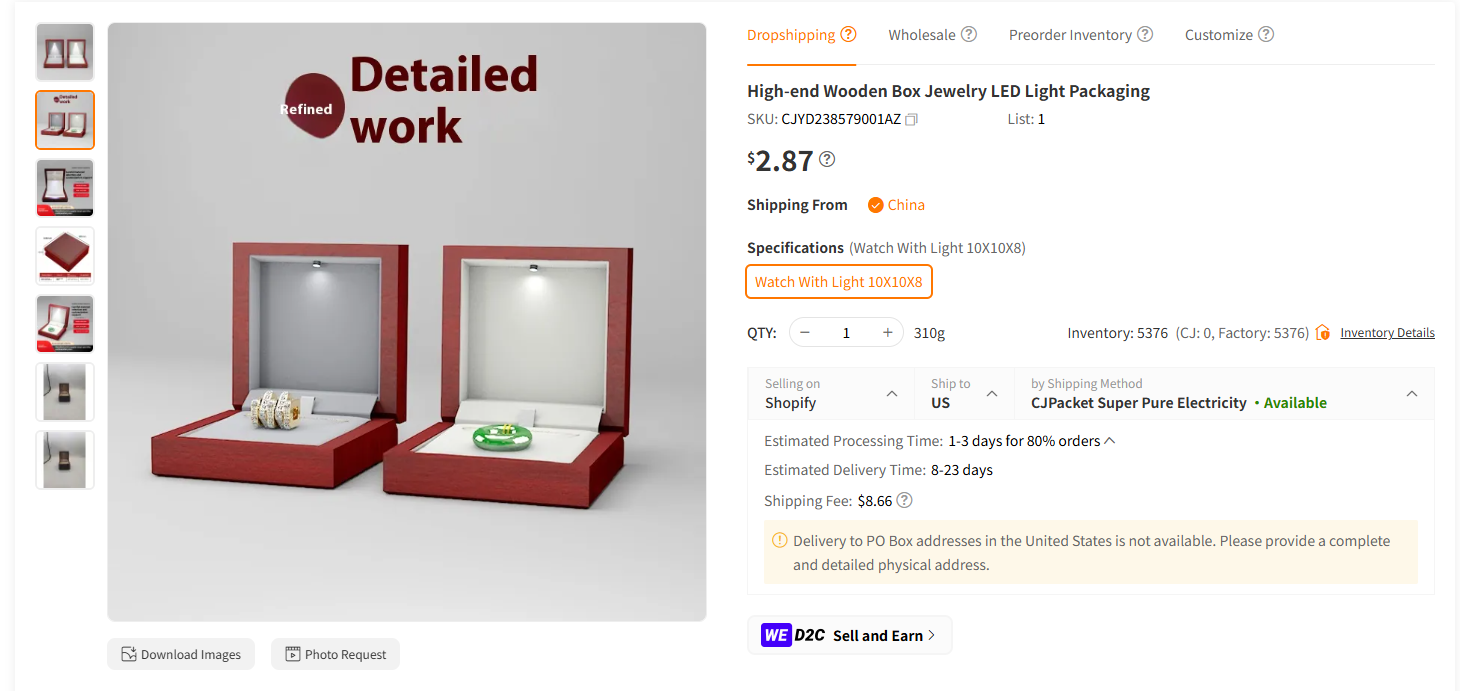This screenshot has width=1460, height=691.
Task: Click the Wholesale question mark icon
Action: tap(968, 33)
